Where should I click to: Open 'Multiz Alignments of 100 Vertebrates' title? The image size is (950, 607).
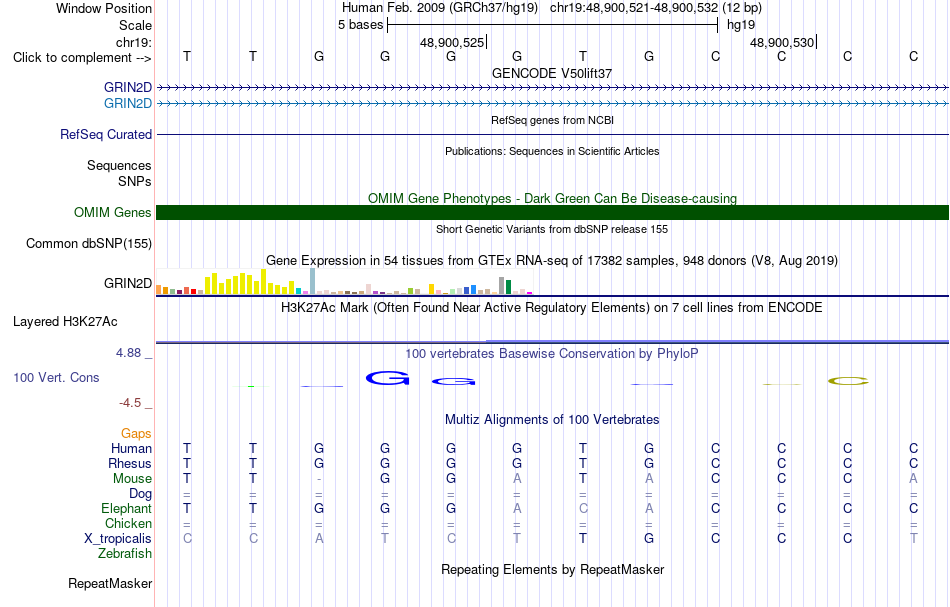point(552,419)
